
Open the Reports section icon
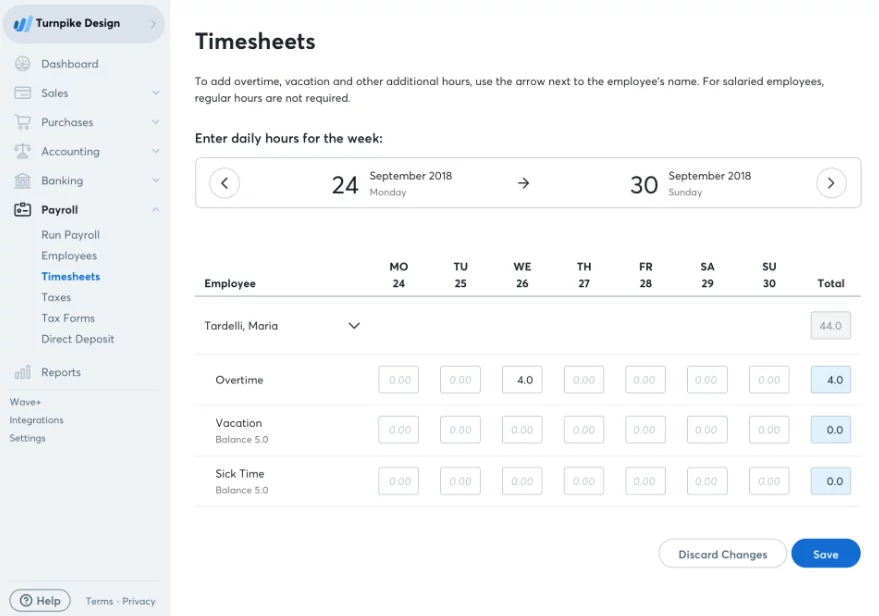[x=22, y=371]
